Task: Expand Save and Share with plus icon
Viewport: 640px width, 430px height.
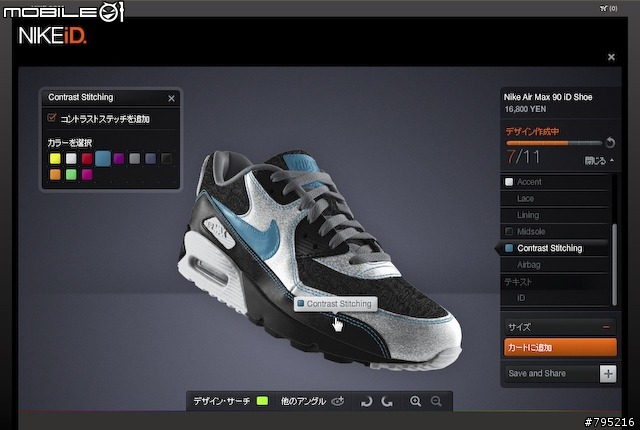Action: (608, 374)
